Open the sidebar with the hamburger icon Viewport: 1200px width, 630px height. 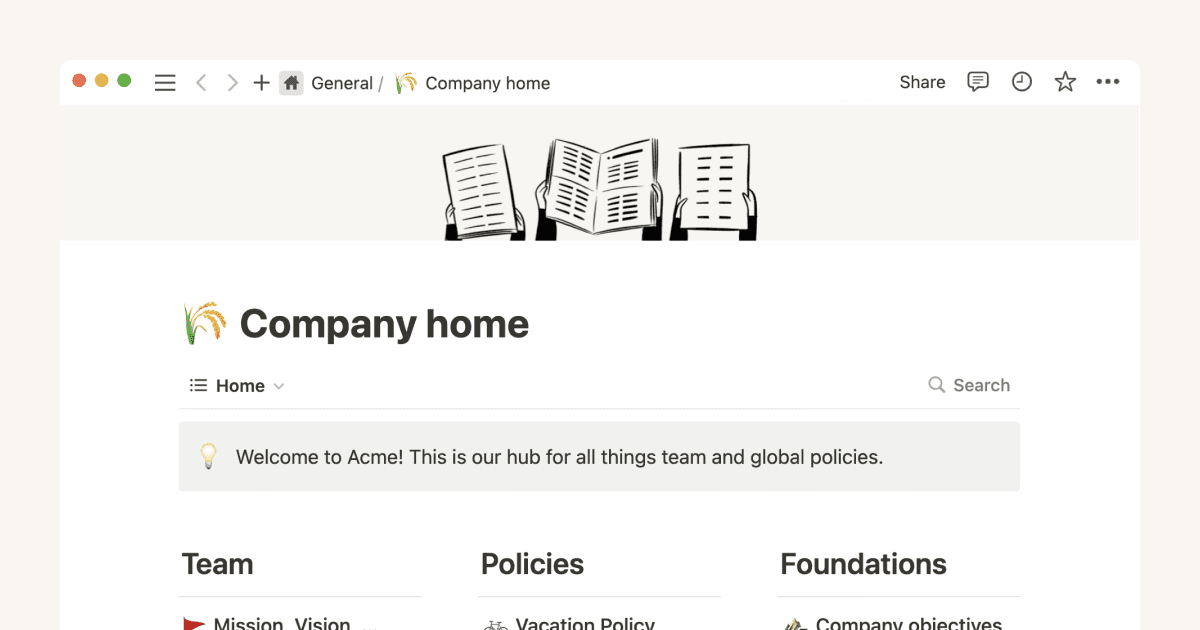[x=165, y=82]
